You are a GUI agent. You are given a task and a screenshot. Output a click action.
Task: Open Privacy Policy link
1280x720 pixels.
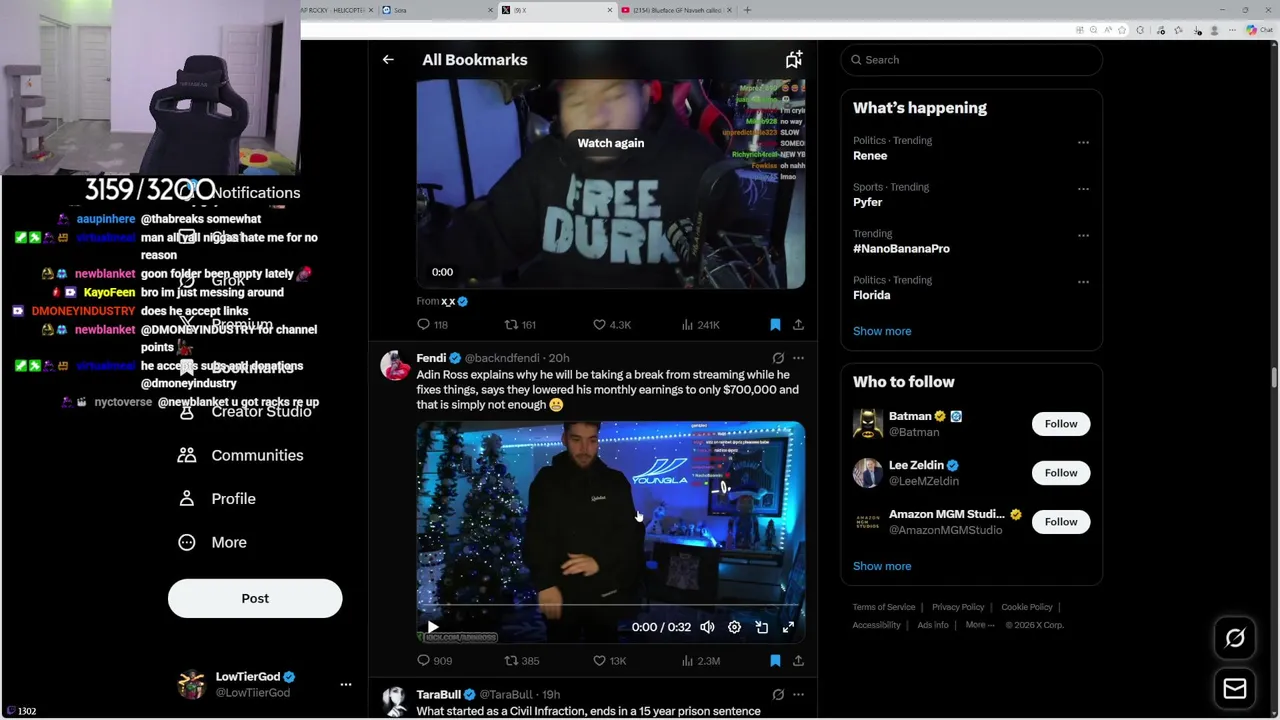pyautogui.click(x=958, y=607)
